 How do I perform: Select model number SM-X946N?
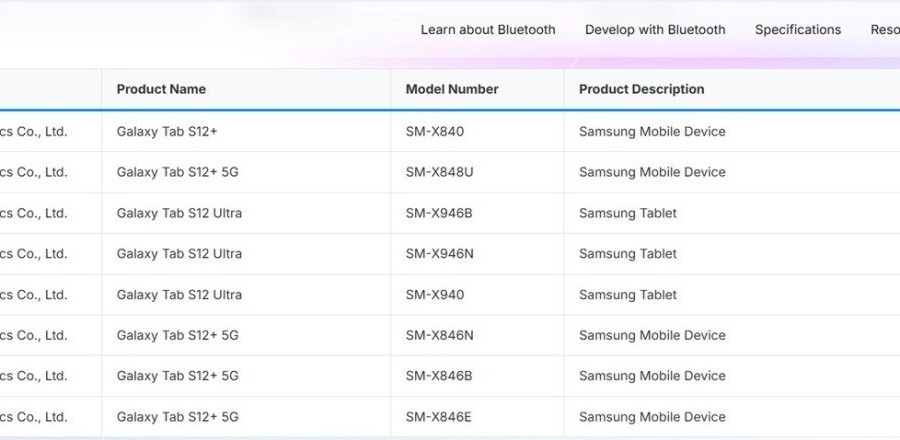440,254
